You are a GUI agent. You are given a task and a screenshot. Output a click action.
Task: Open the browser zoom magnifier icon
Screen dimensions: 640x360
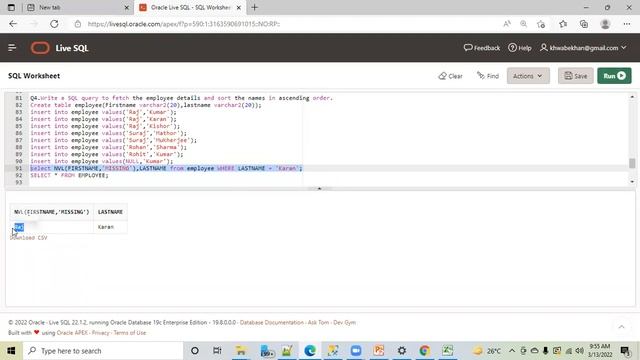click(x=523, y=24)
